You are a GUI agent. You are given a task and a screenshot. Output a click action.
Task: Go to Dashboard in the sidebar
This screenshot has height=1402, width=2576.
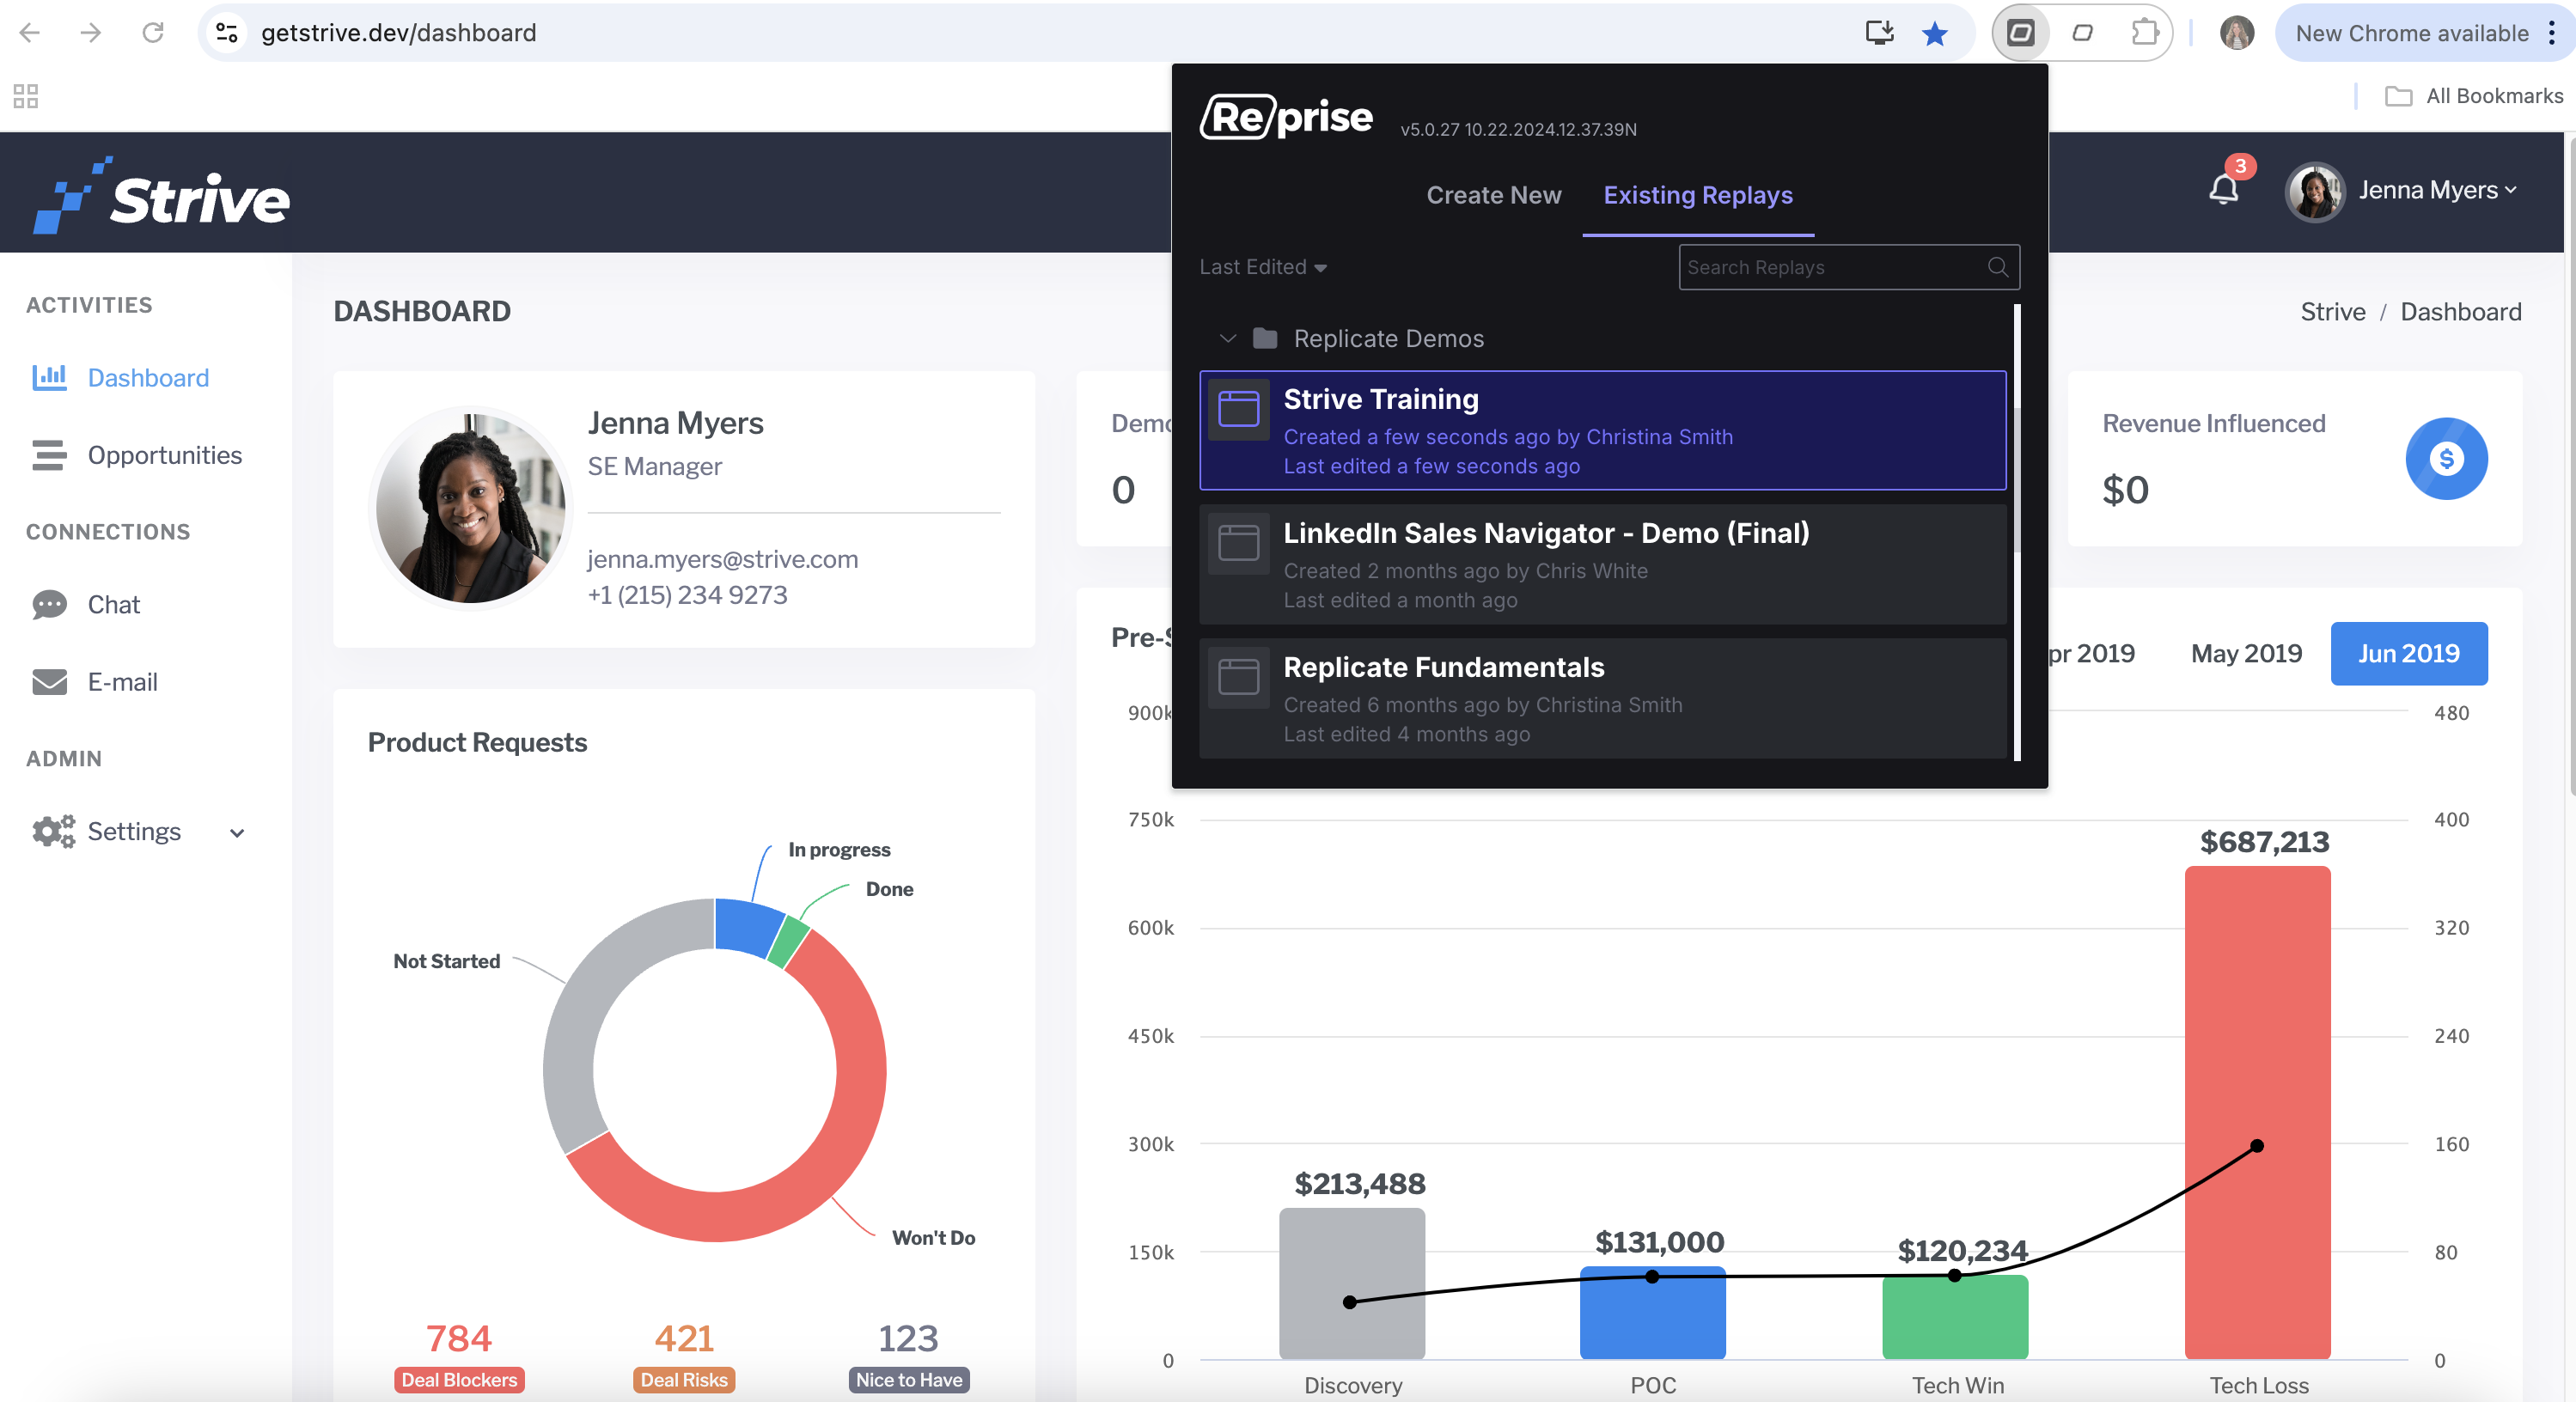(148, 377)
